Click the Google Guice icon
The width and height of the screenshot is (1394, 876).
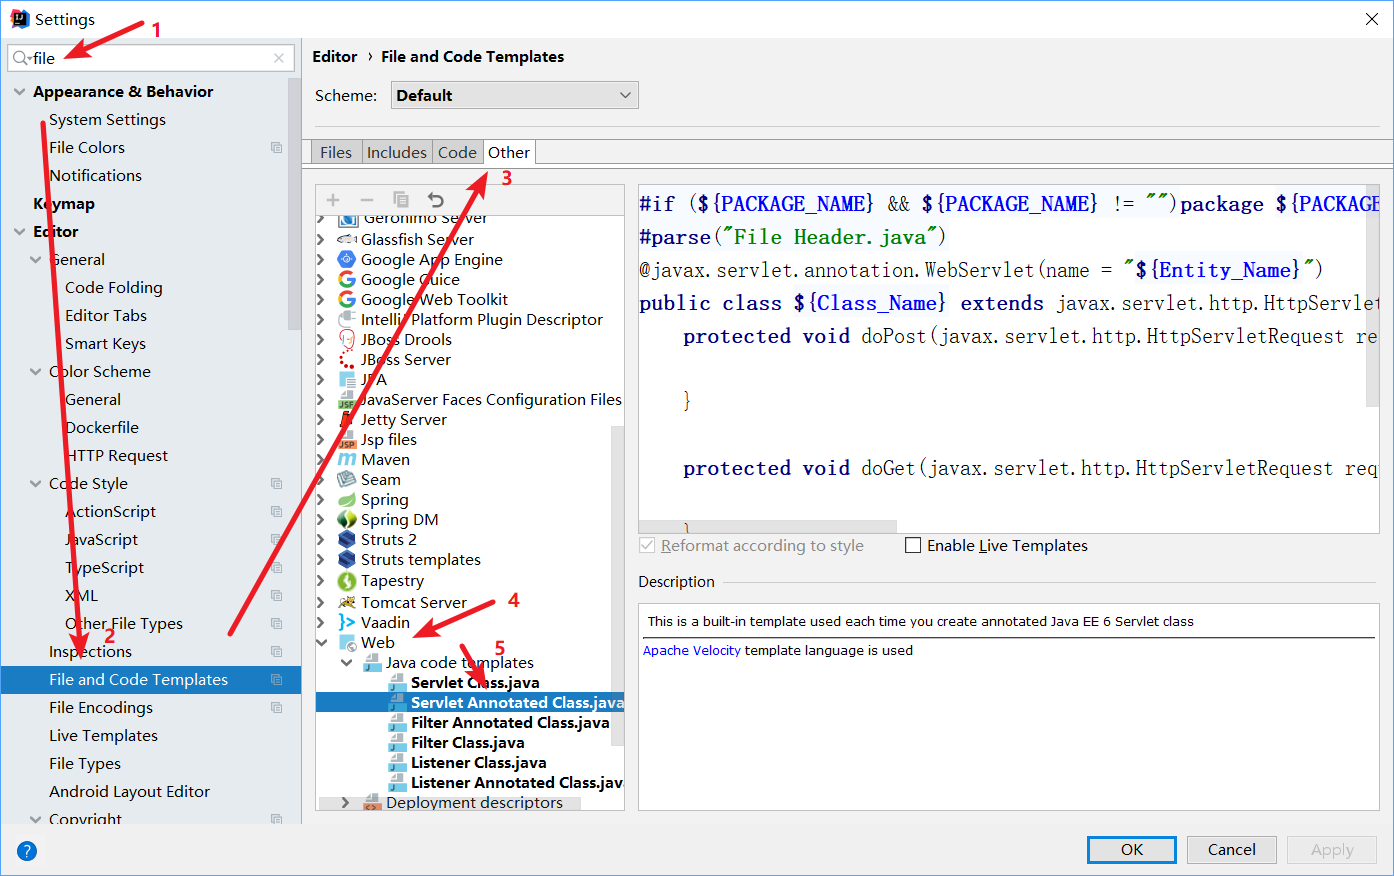tap(347, 279)
